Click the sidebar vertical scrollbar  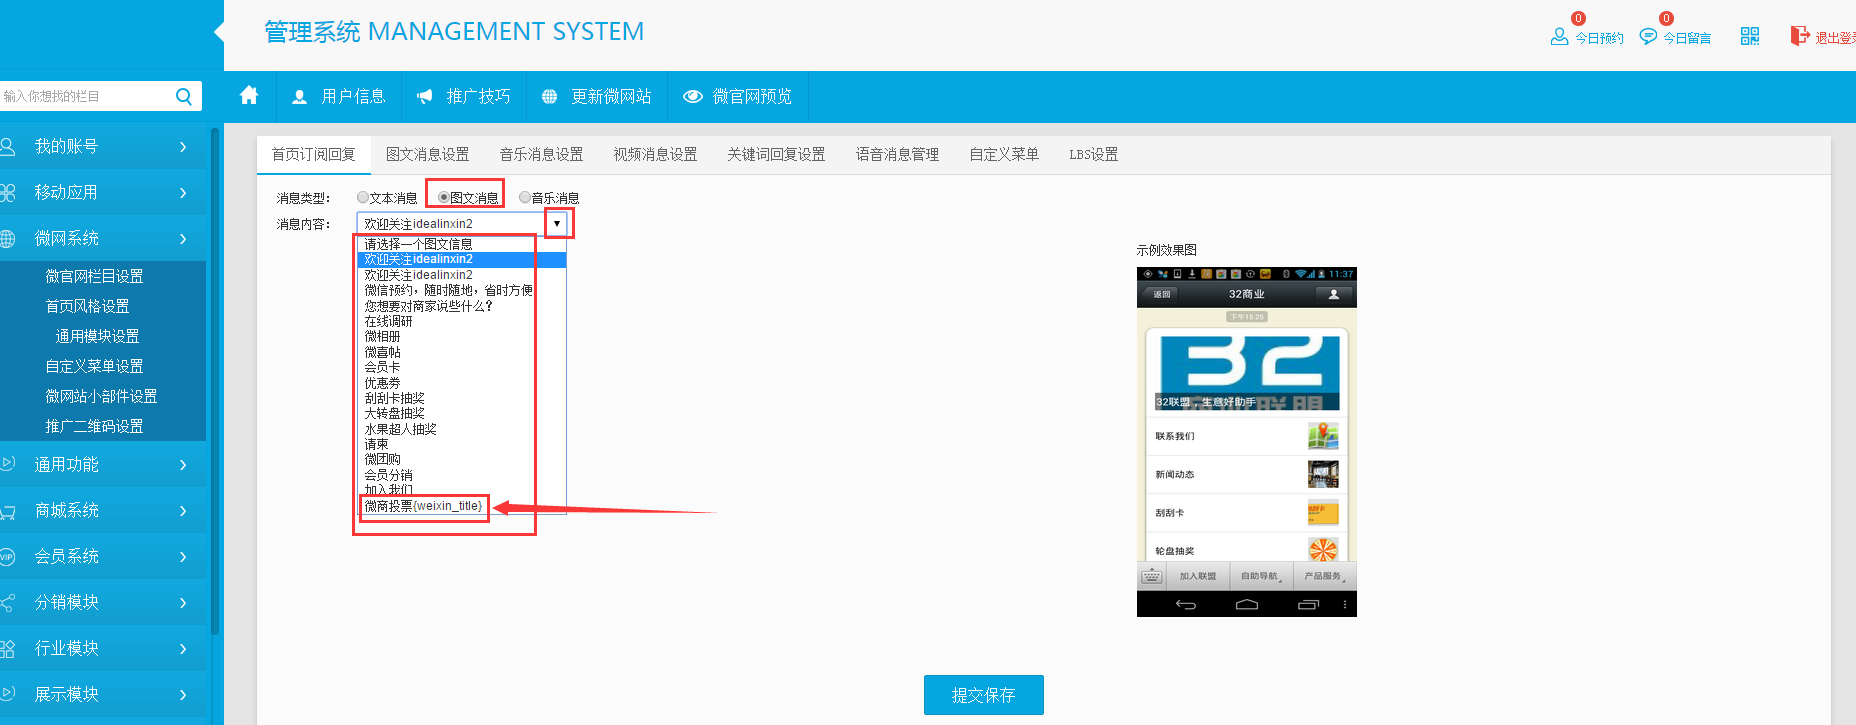coord(215,380)
